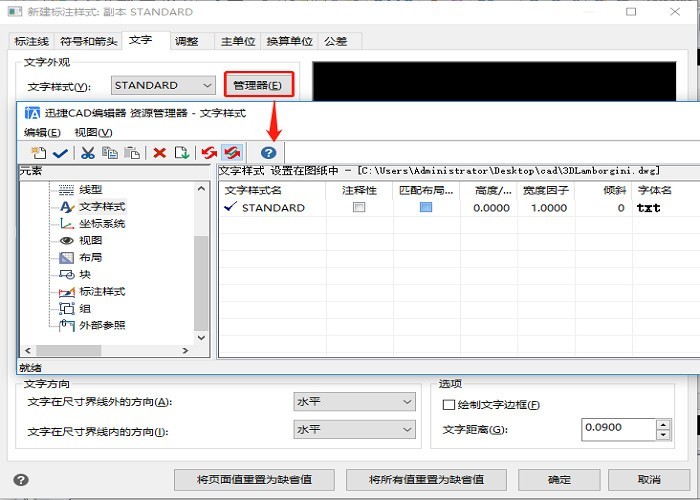Image resolution: width=700 pixels, height=500 pixels.
Task: Click the Cut scissors icon
Action: click(88, 153)
